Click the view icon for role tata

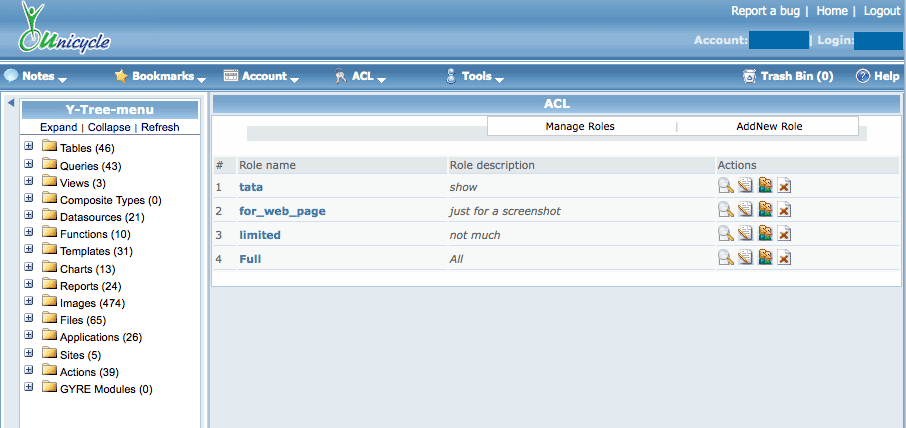pyautogui.click(x=725, y=185)
